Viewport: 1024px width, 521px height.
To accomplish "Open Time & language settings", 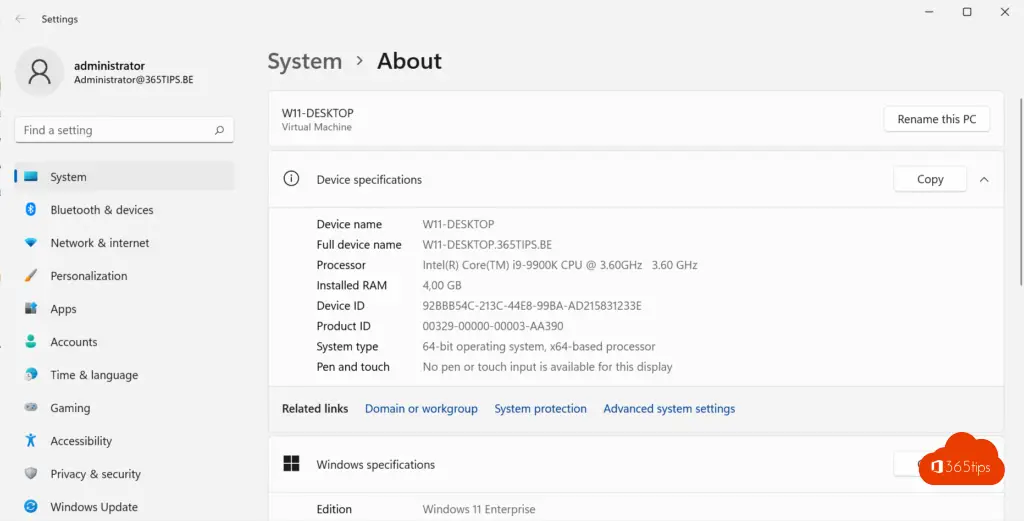I will (x=124, y=375).
